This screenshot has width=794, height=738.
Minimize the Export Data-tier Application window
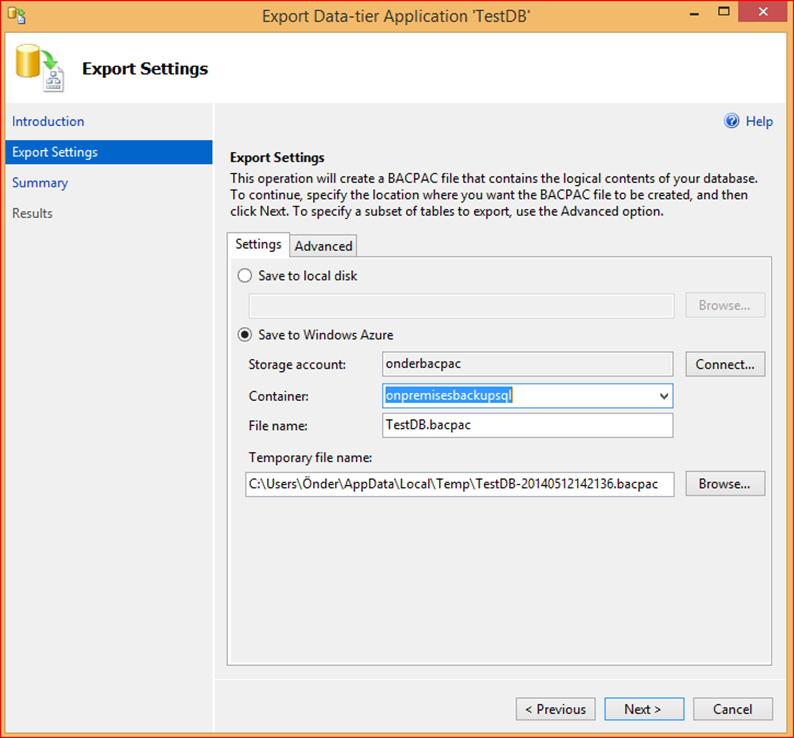(x=694, y=13)
